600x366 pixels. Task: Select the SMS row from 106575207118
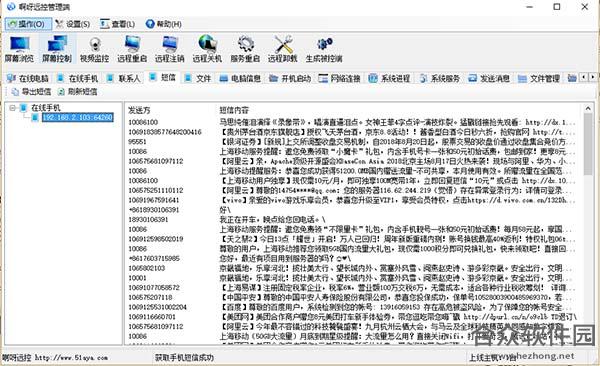click(x=352, y=297)
